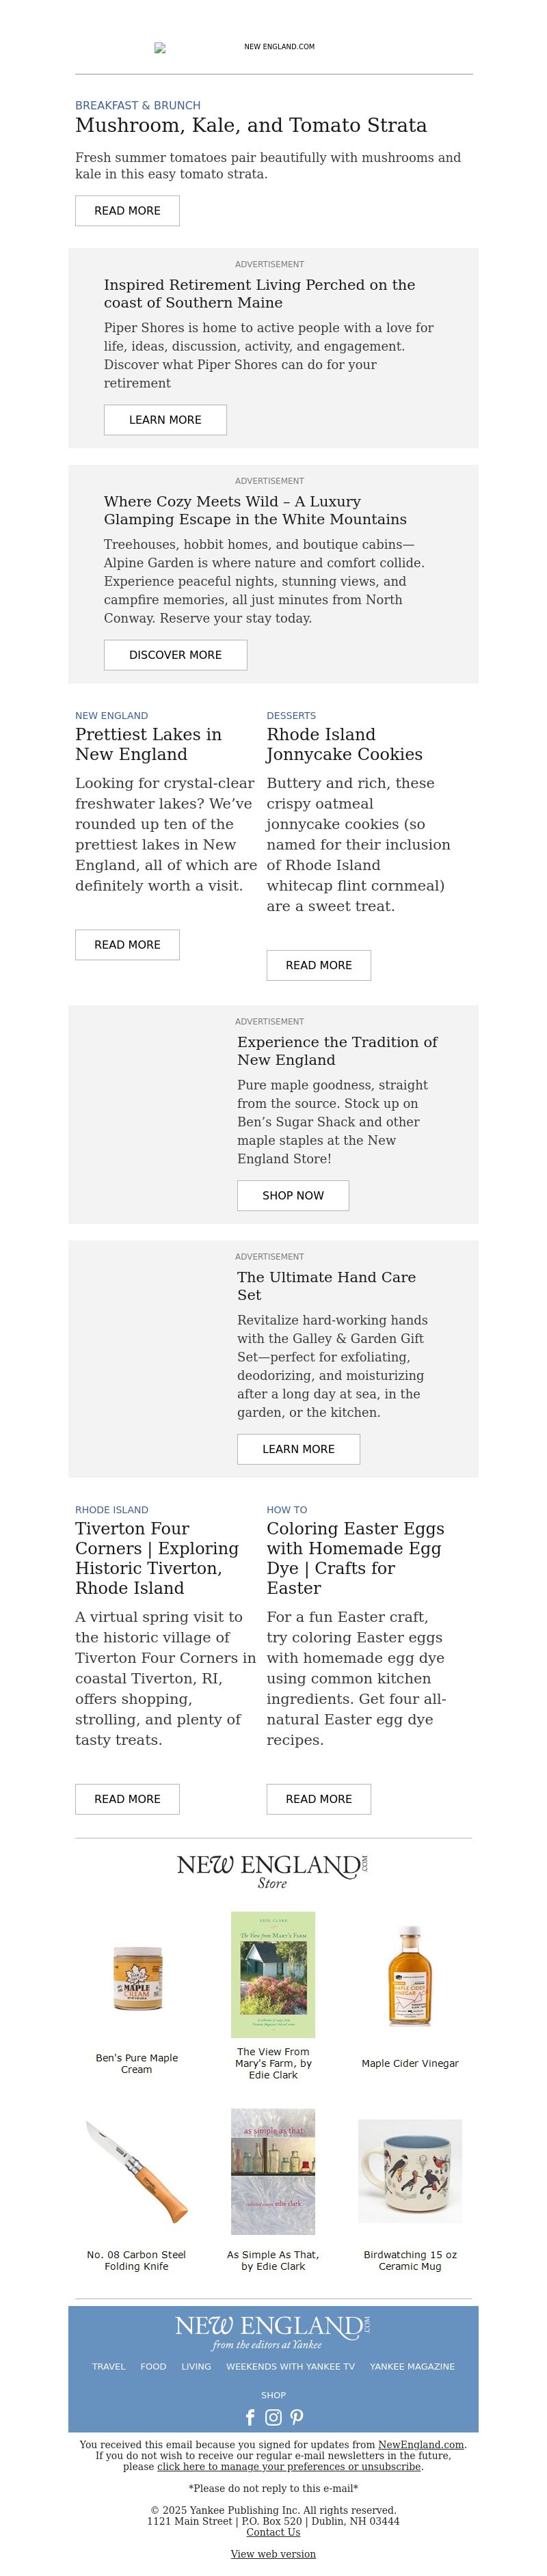Click manage your preferences or unsubscribe link
The height and width of the screenshot is (2576, 547).
(289, 2467)
